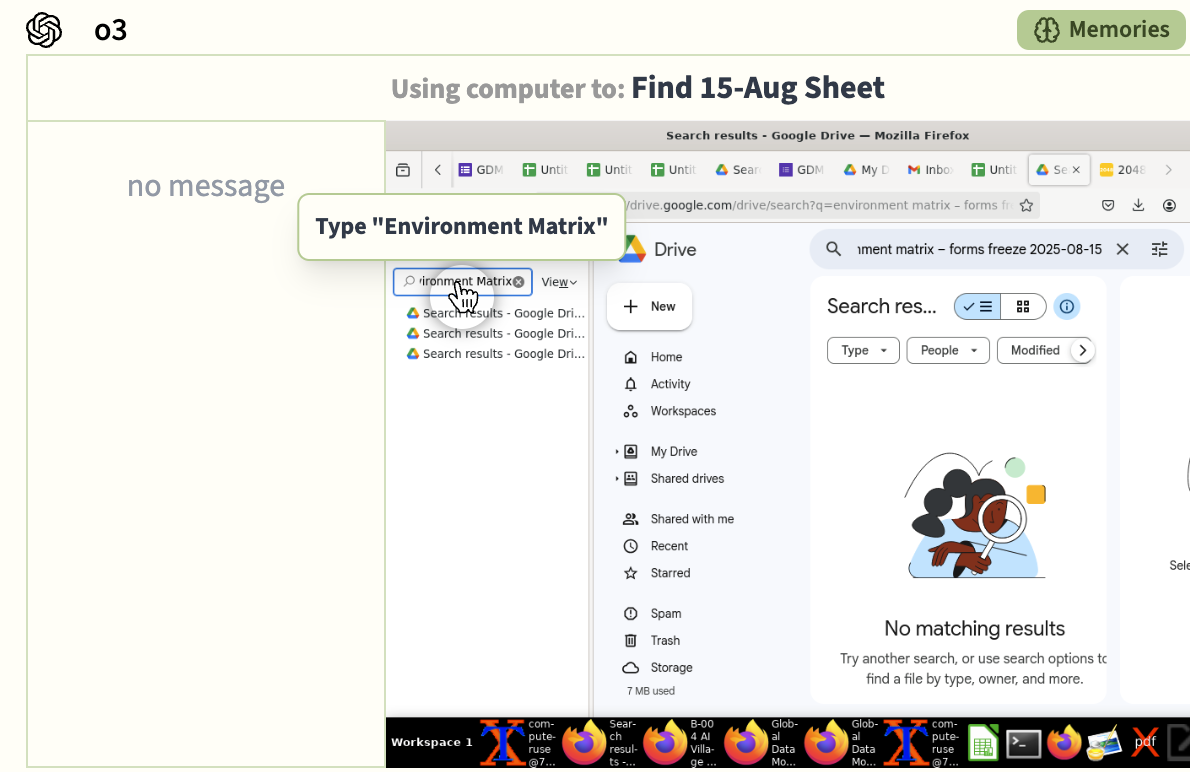Open the People filter dropdown
The width and height of the screenshot is (1190, 772).
[948, 350]
